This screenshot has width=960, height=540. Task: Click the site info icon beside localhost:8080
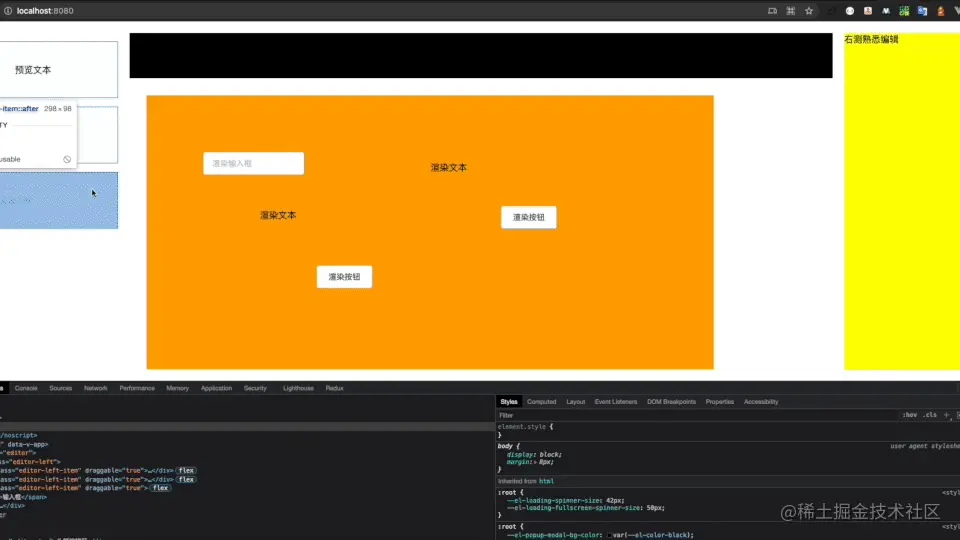click(8, 10)
